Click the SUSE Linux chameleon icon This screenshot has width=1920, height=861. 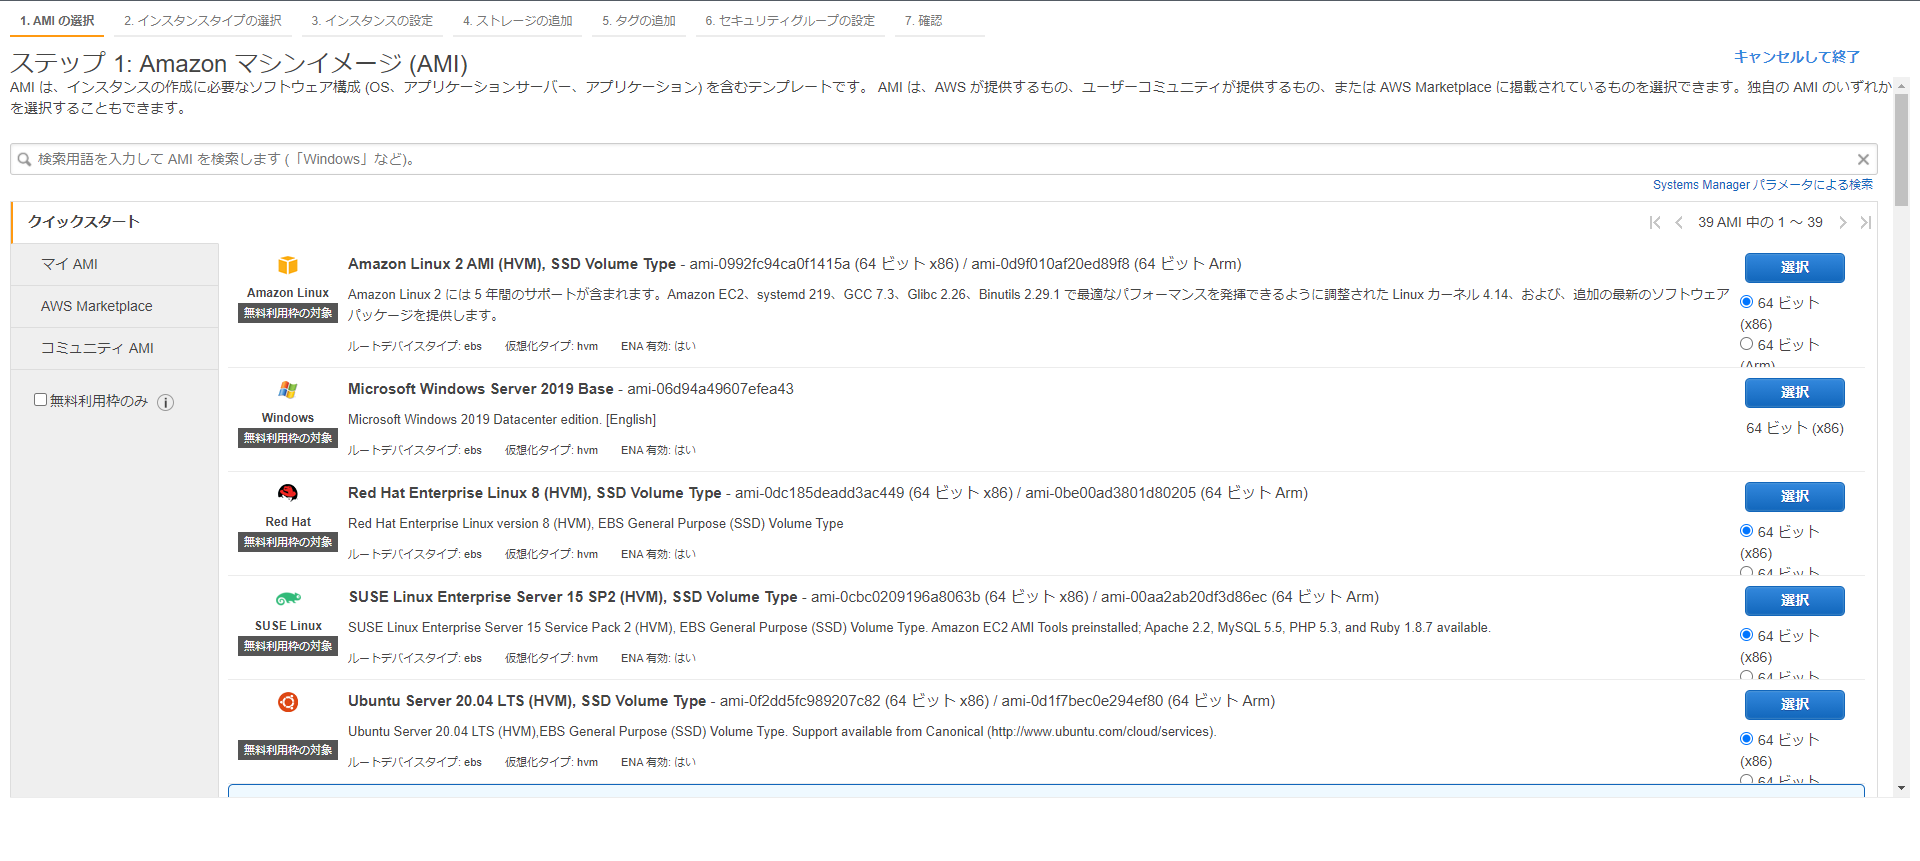pos(288,598)
